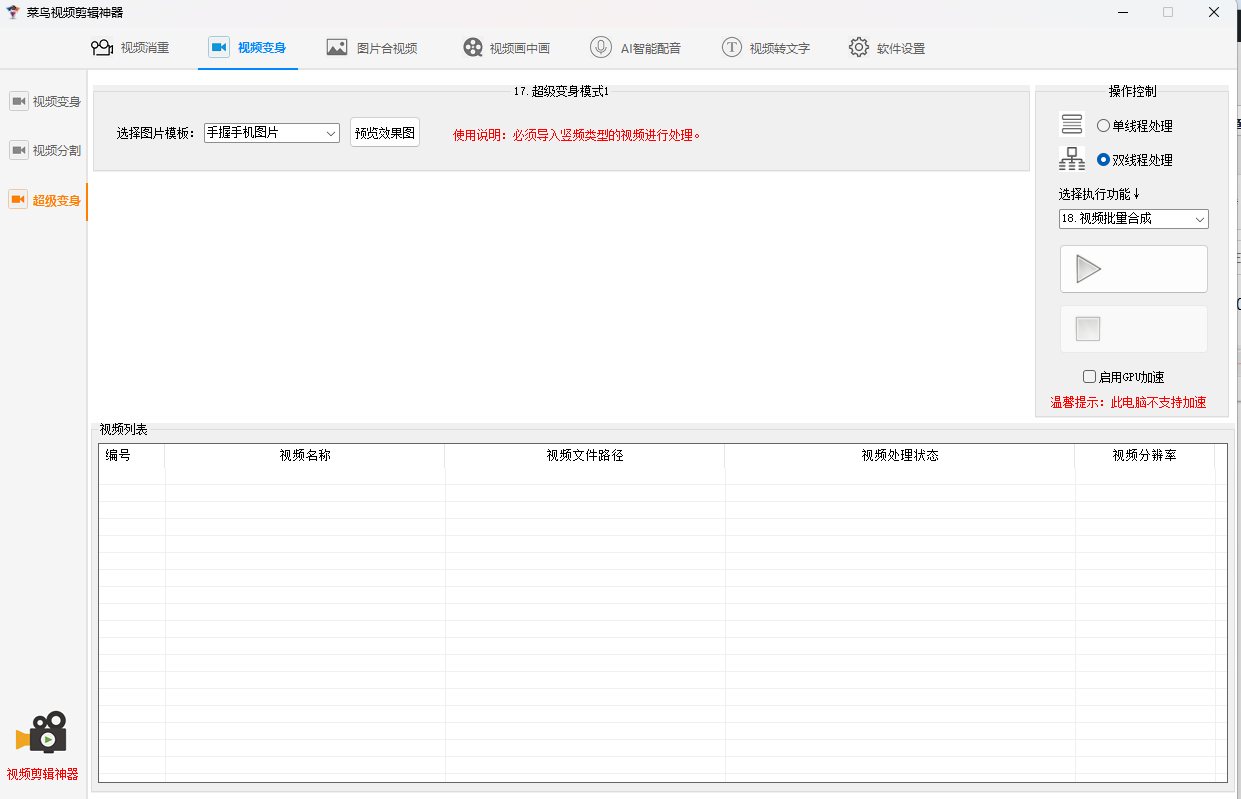
Task: Click the 图片合视频 picture icon
Action: point(337,48)
